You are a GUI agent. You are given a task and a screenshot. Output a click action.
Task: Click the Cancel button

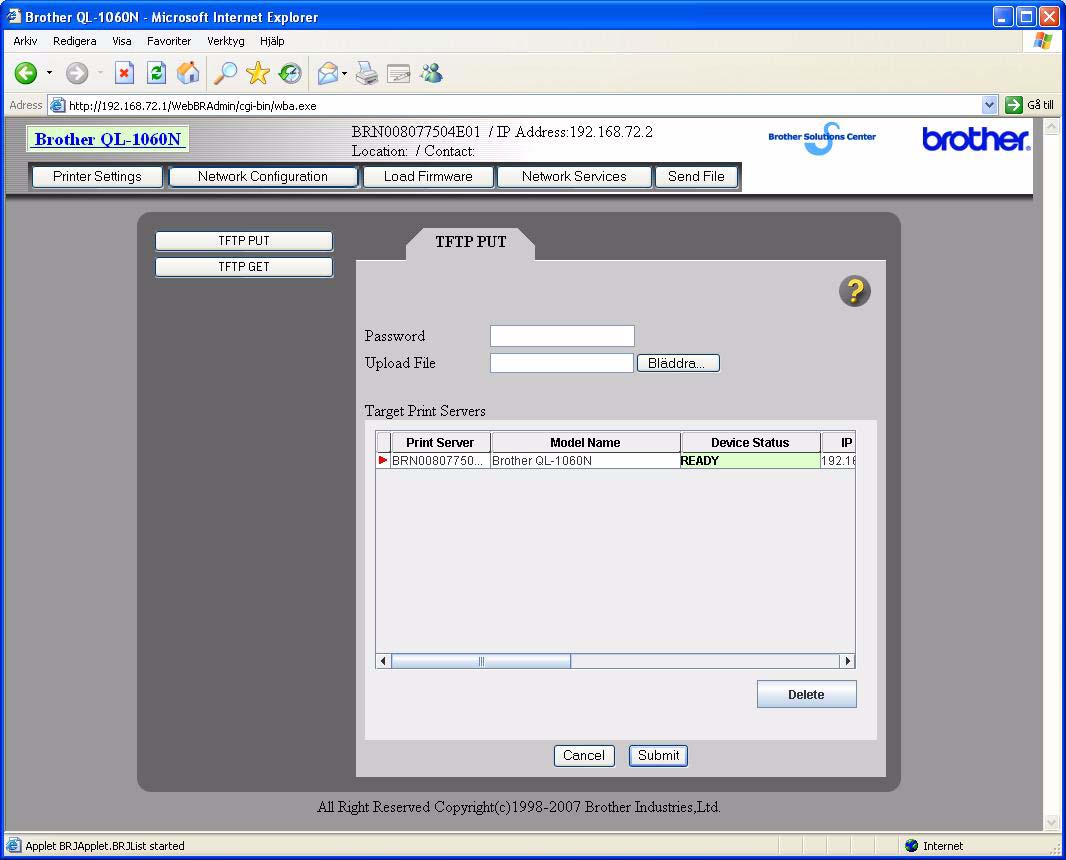tap(584, 755)
